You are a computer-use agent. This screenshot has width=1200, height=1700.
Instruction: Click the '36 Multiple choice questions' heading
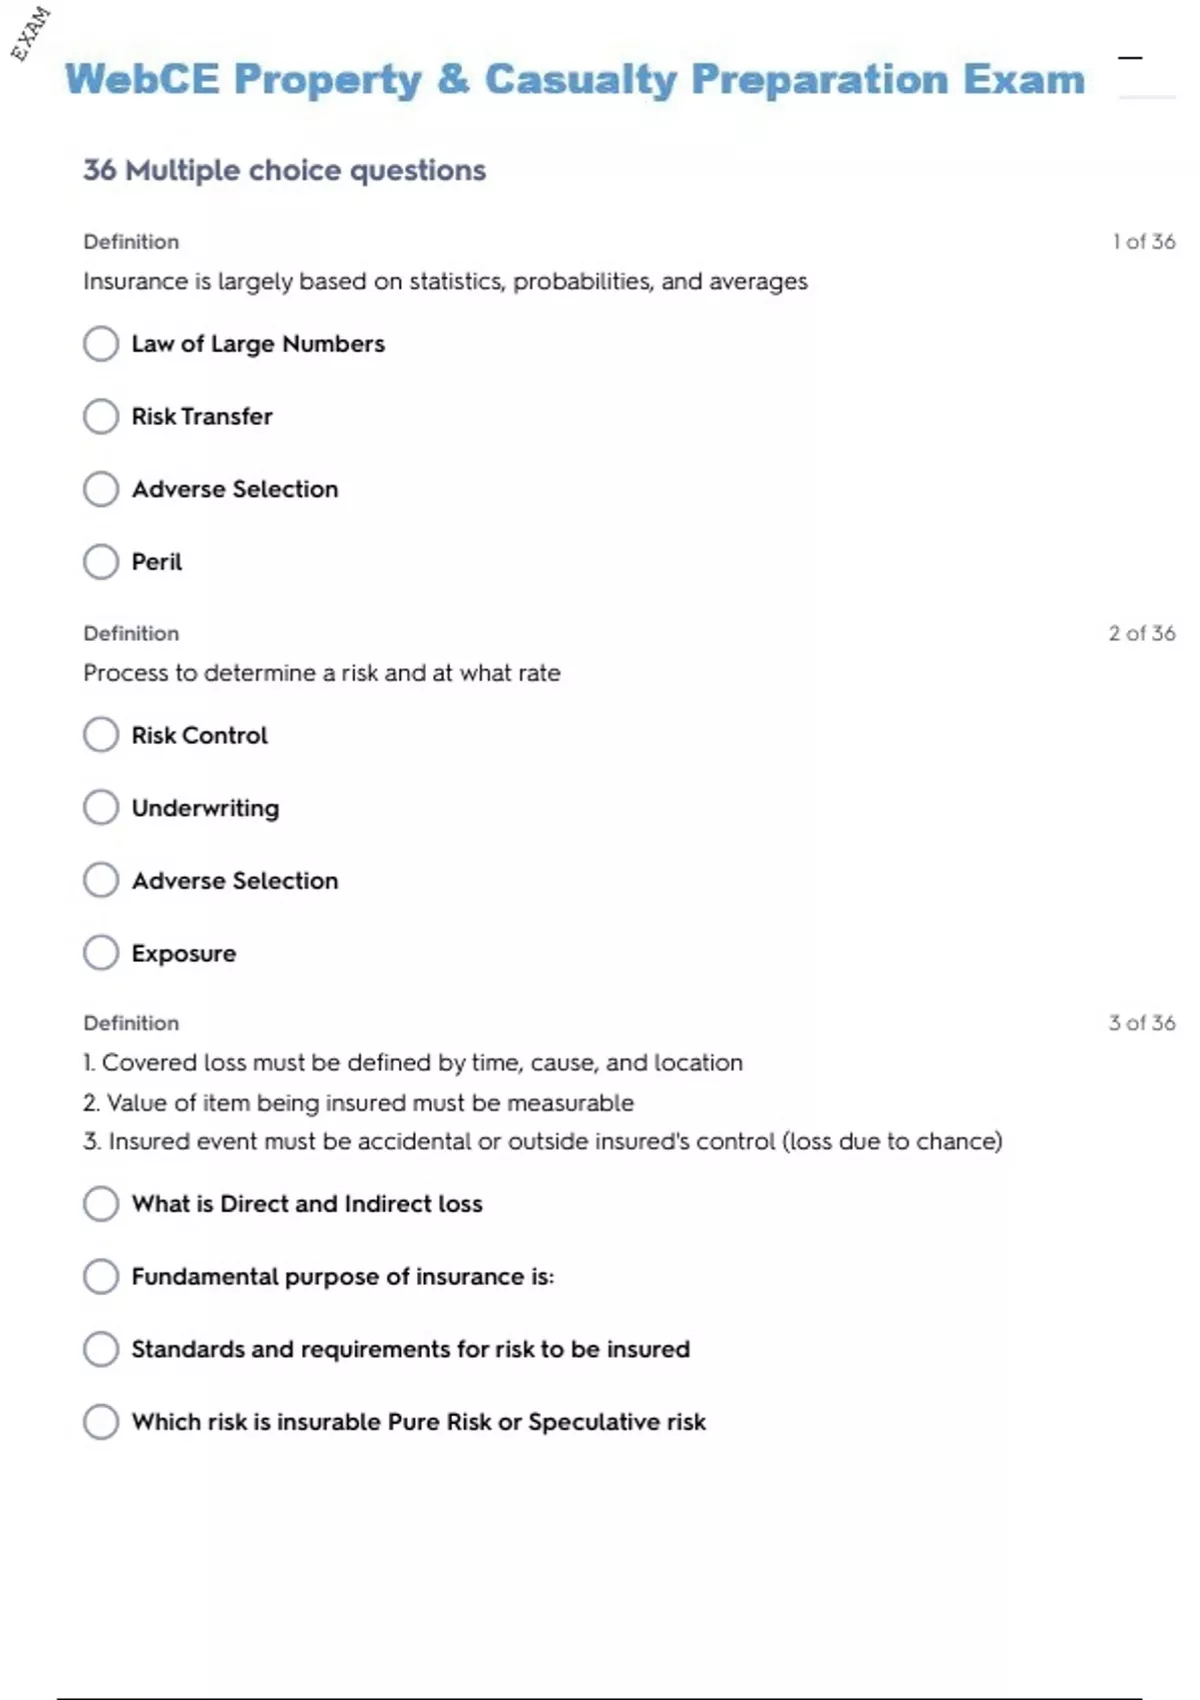(x=284, y=170)
